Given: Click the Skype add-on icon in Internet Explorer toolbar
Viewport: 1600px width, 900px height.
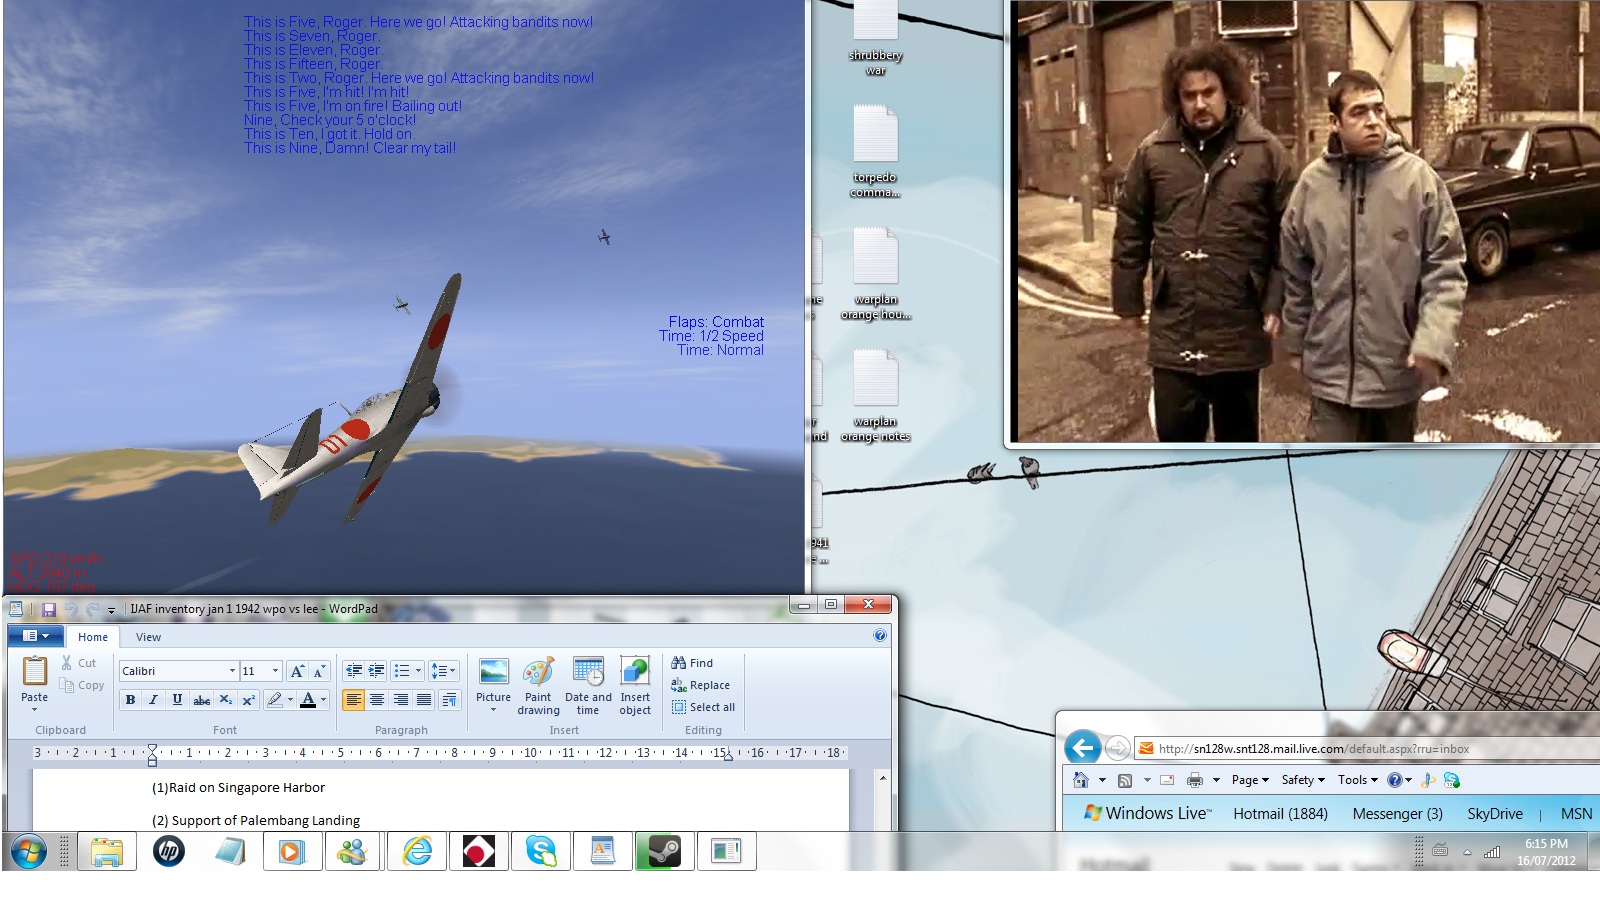Looking at the screenshot, I should (x=1452, y=780).
